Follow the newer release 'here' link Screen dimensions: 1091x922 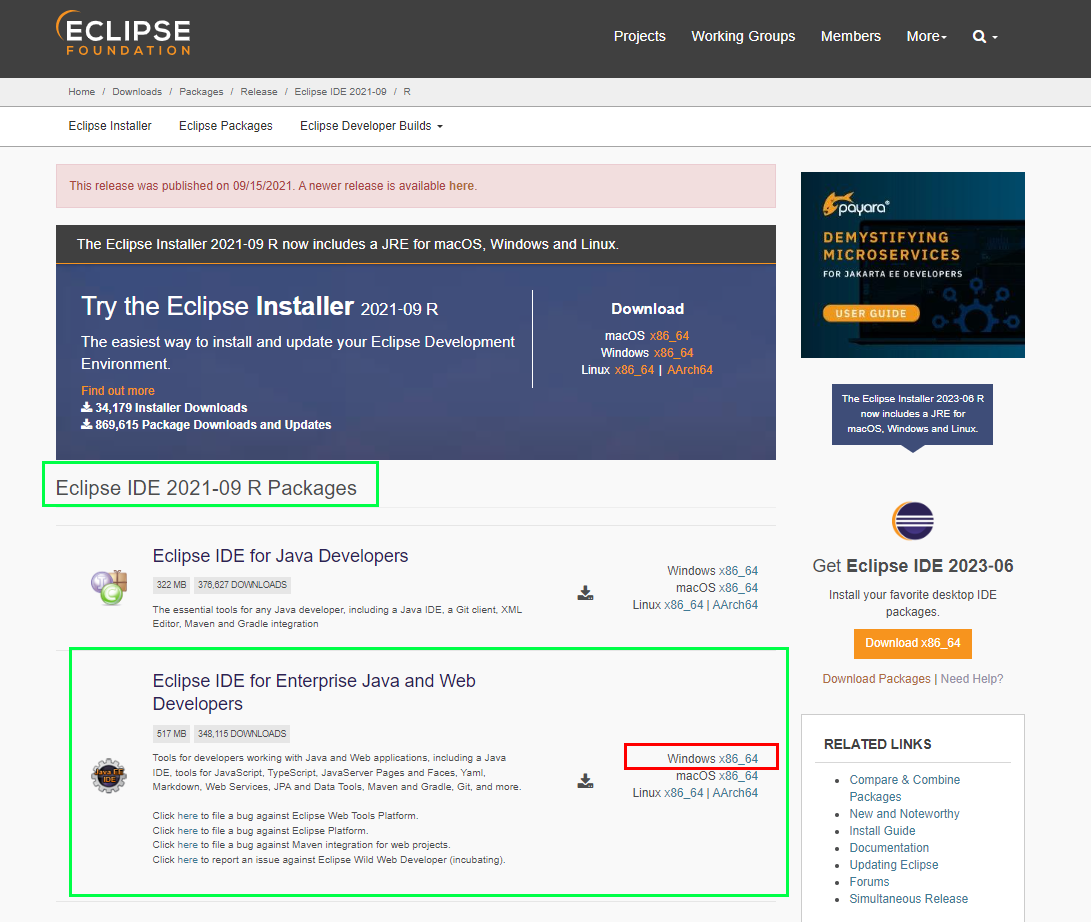point(461,186)
